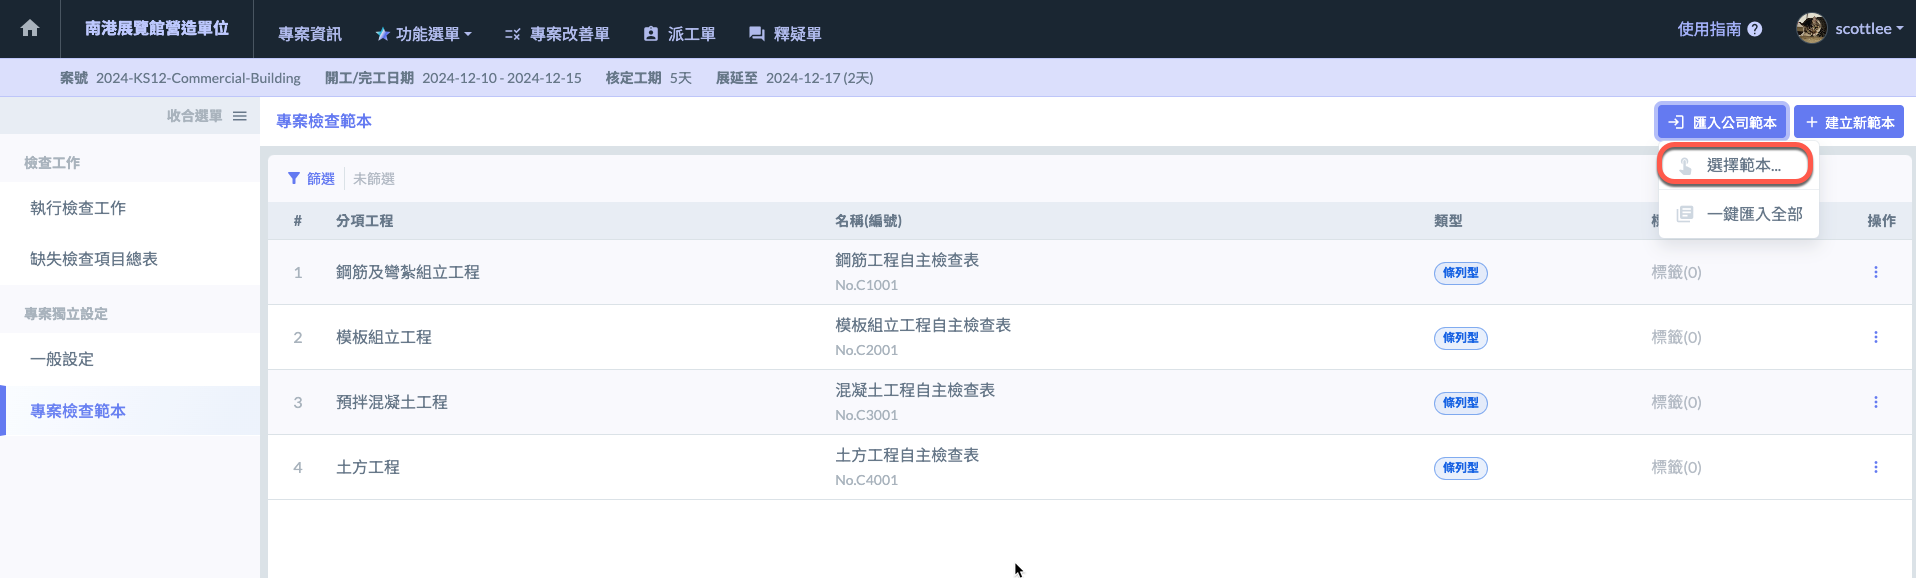Open the three-dot menu for 土方工程
Image resolution: width=1916 pixels, height=578 pixels.
1875,467
